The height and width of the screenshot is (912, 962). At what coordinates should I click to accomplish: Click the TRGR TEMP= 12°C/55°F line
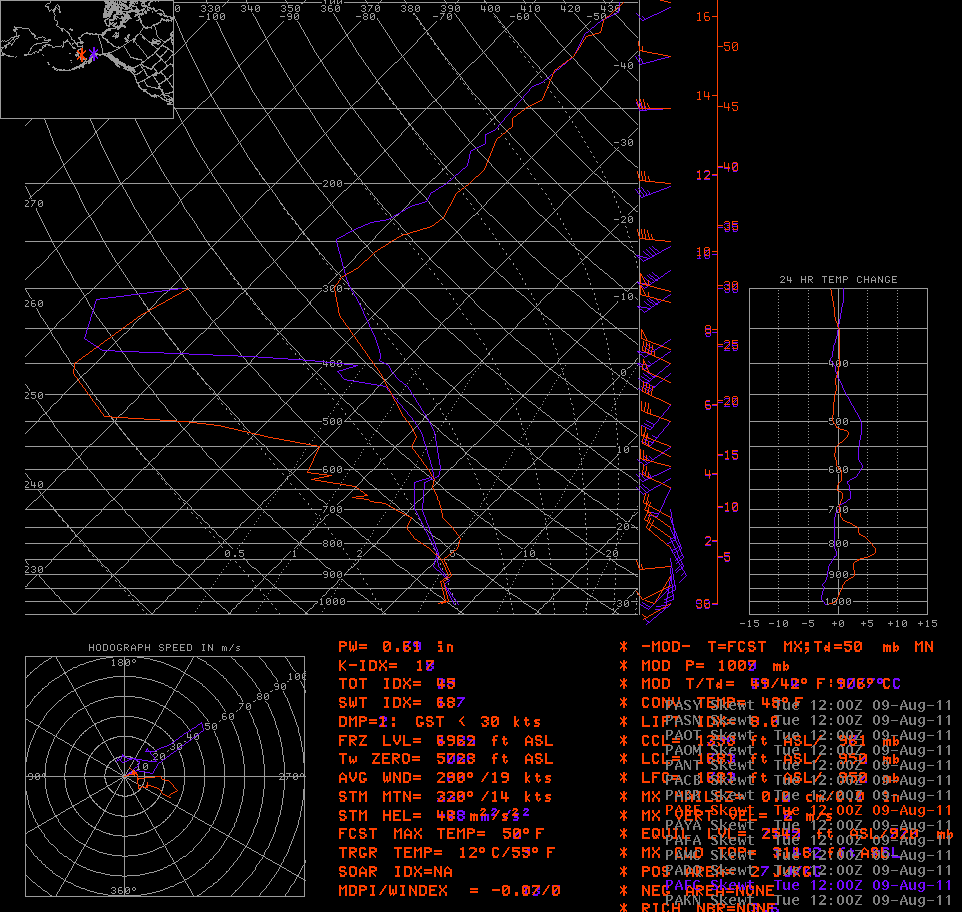[447, 853]
